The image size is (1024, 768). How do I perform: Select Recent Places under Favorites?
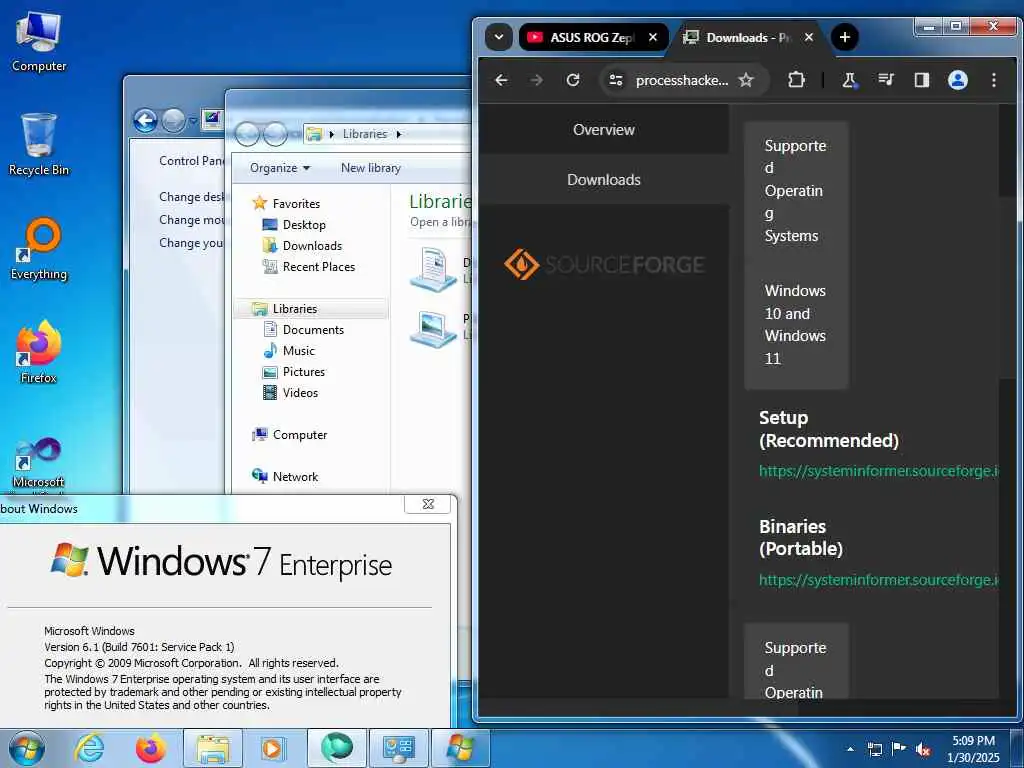(x=318, y=266)
